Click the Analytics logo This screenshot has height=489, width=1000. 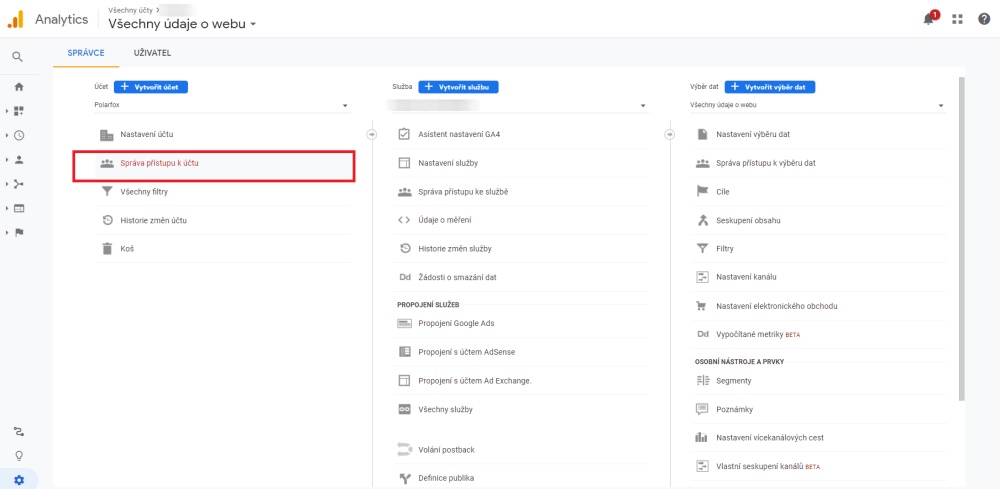[x=15, y=19]
